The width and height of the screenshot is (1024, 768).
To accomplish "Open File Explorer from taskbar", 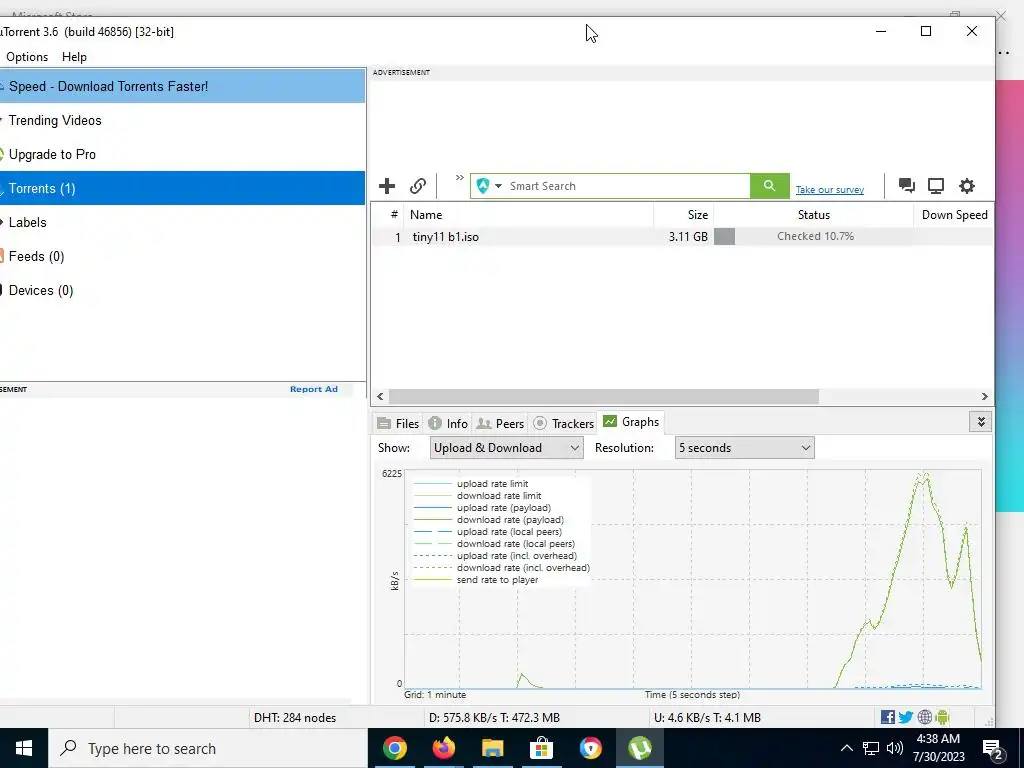I will 492,748.
